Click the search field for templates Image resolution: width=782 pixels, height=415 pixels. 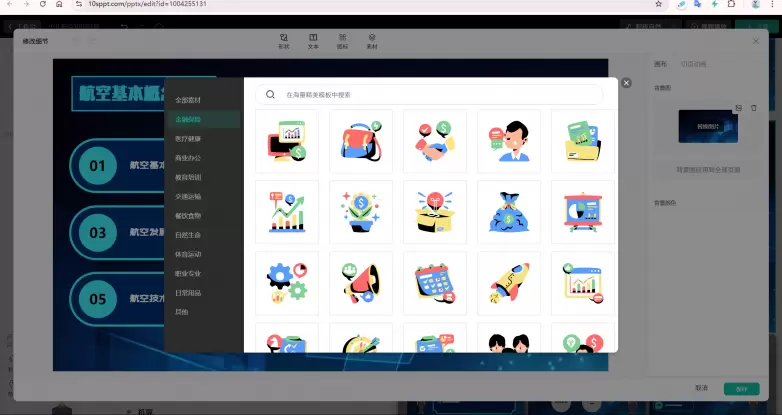pos(440,94)
